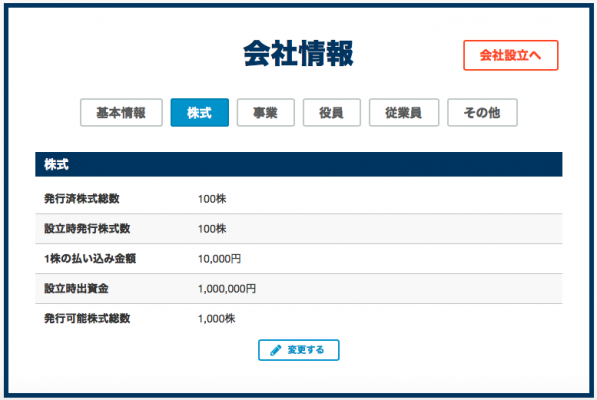Click the 変更する button text
Screen dimensions: 597x400
(x=306, y=350)
